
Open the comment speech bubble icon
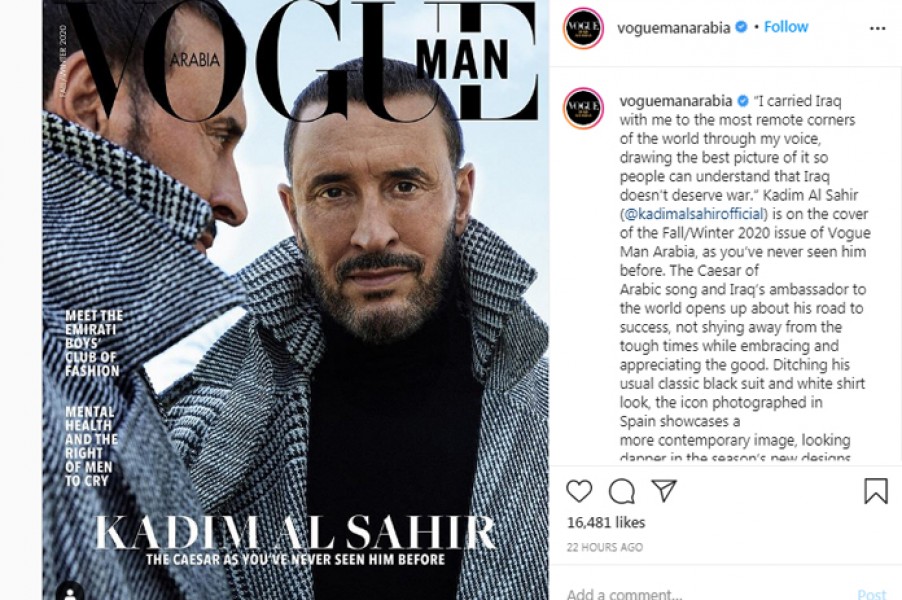[621, 491]
